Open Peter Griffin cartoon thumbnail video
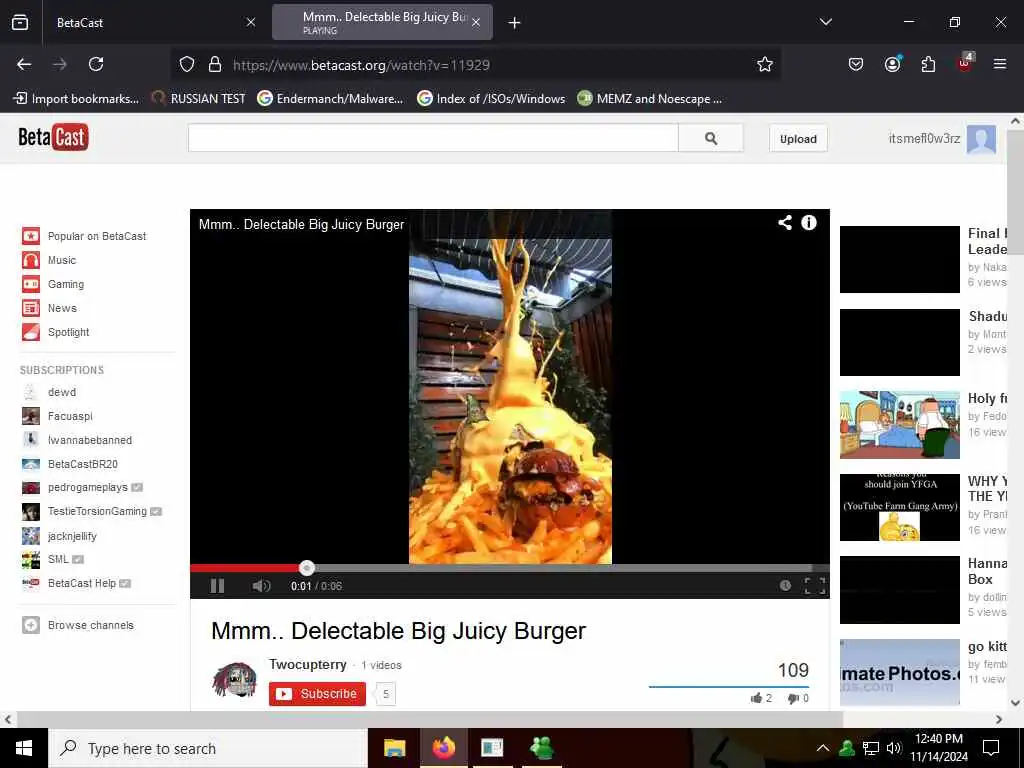This screenshot has height=768, width=1024. point(899,424)
